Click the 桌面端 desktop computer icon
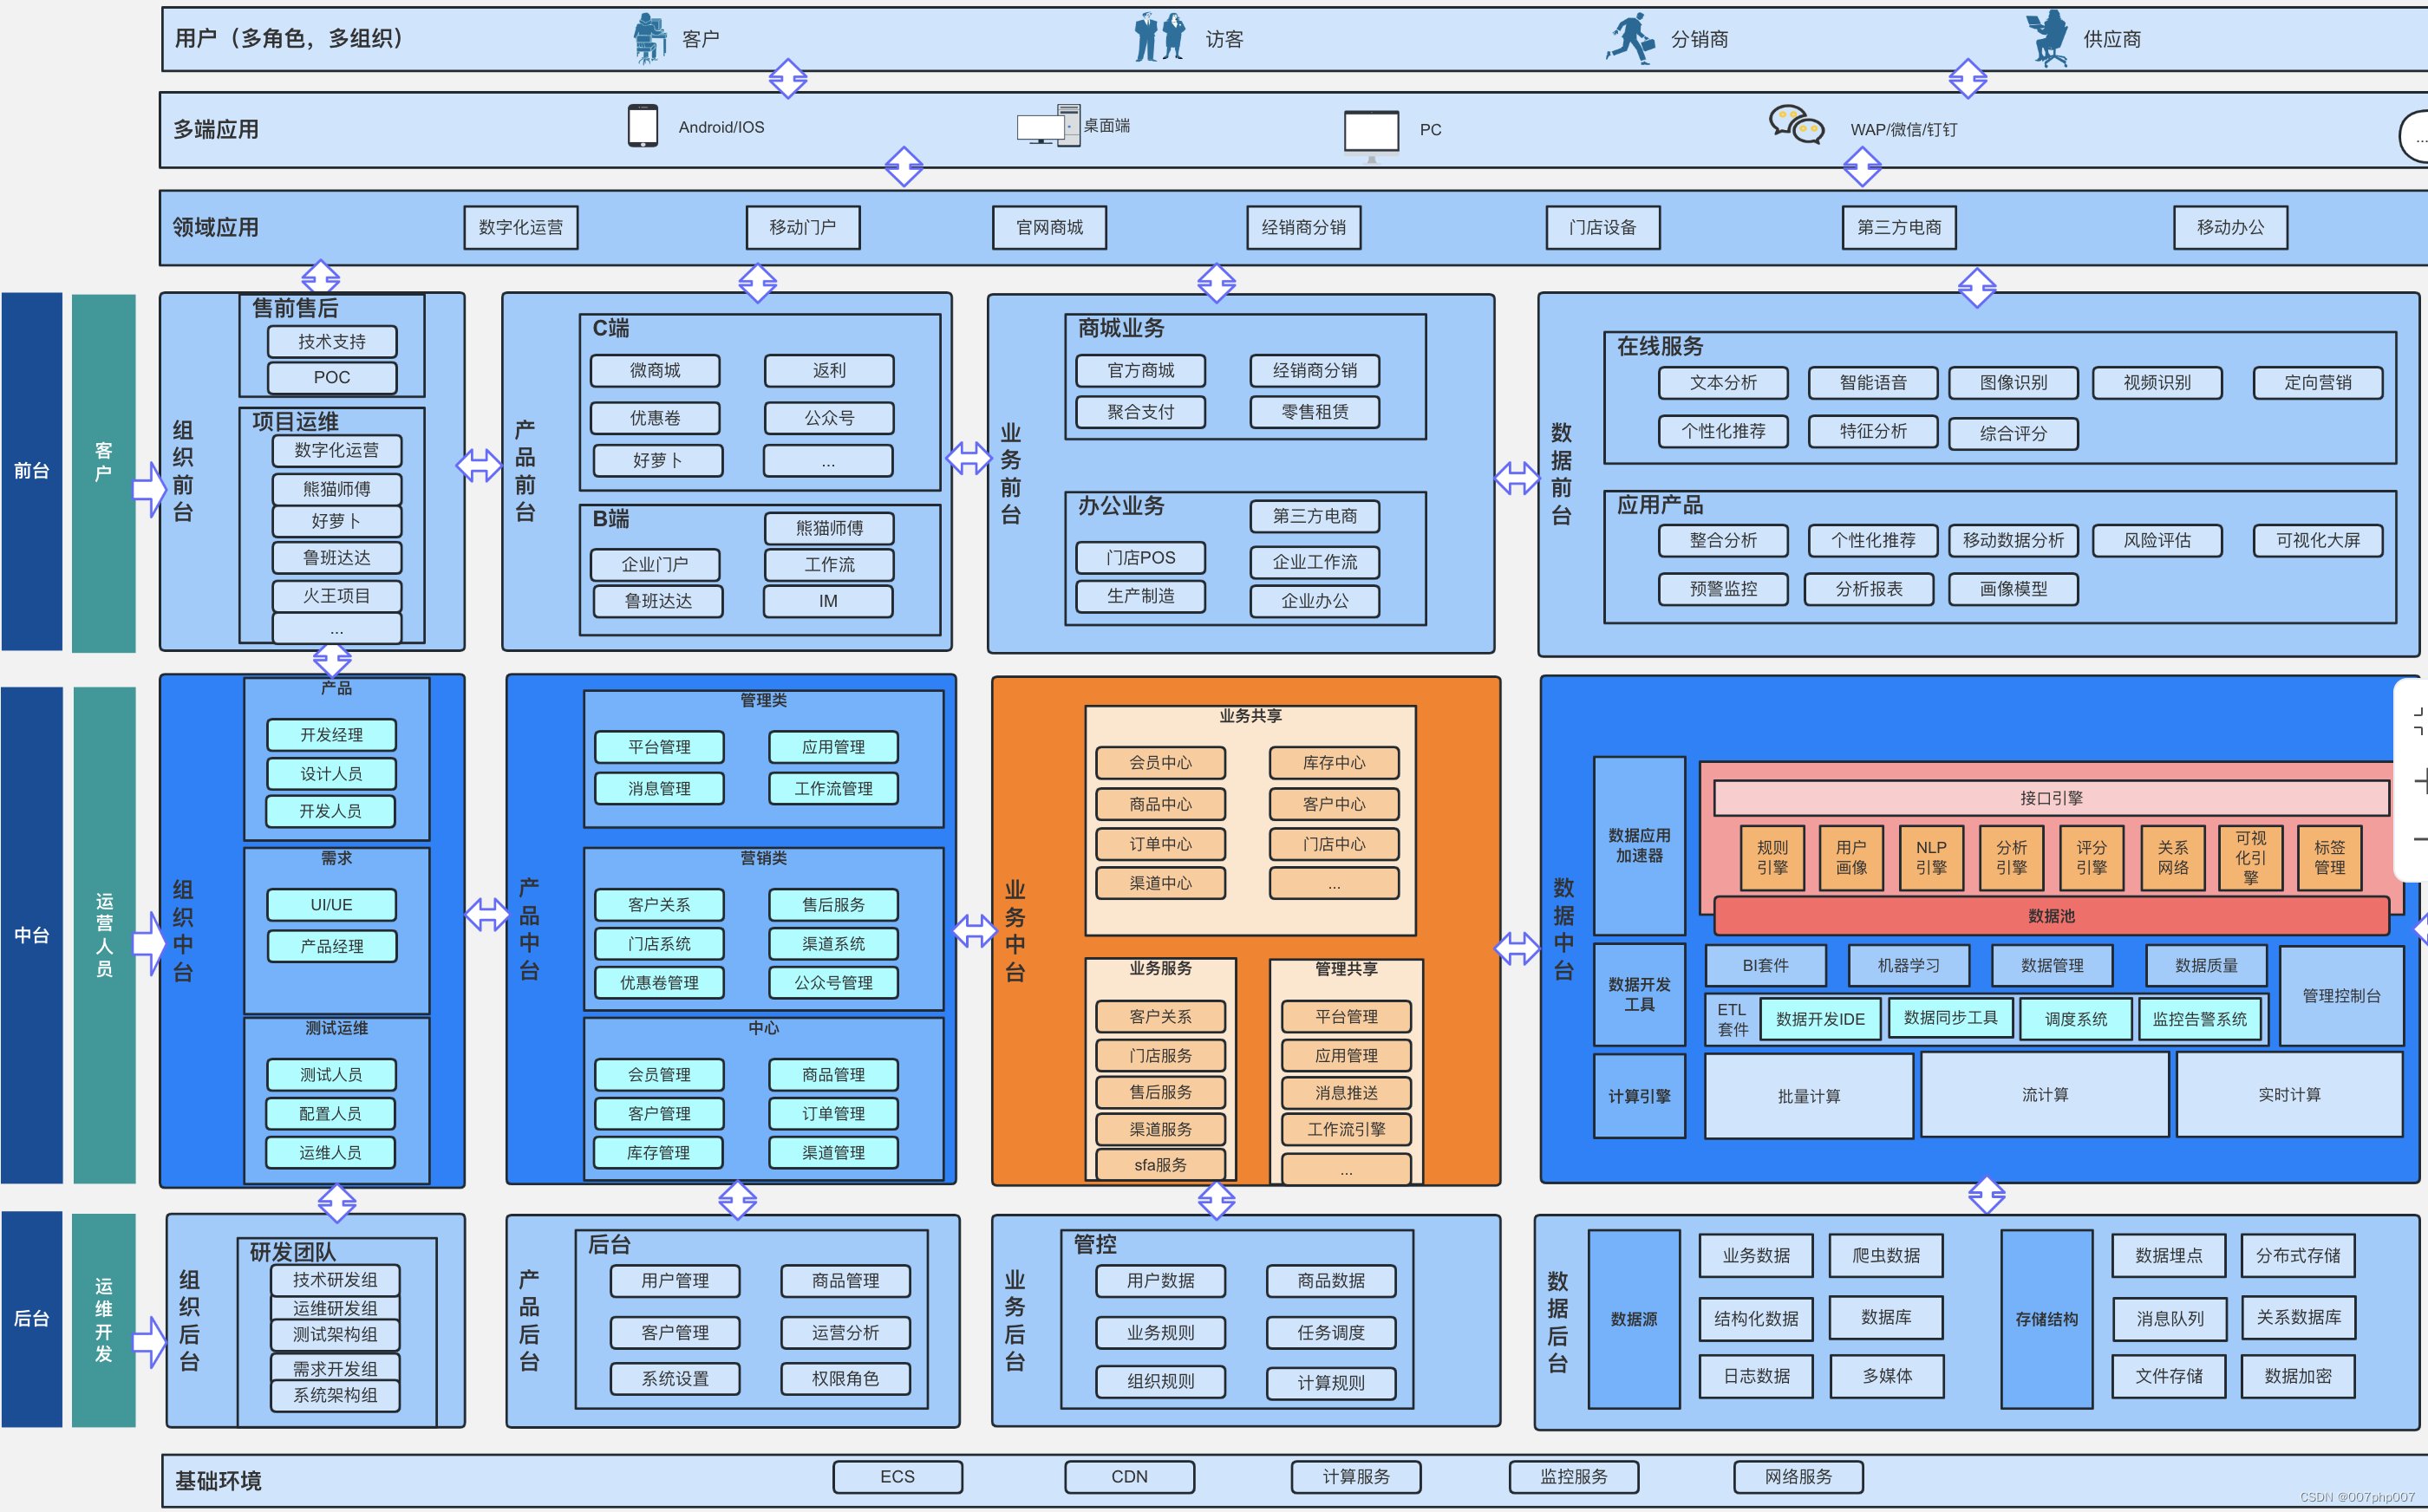Image resolution: width=2428 pixels, height=1512 pixels. click(x=1048, y=126)
